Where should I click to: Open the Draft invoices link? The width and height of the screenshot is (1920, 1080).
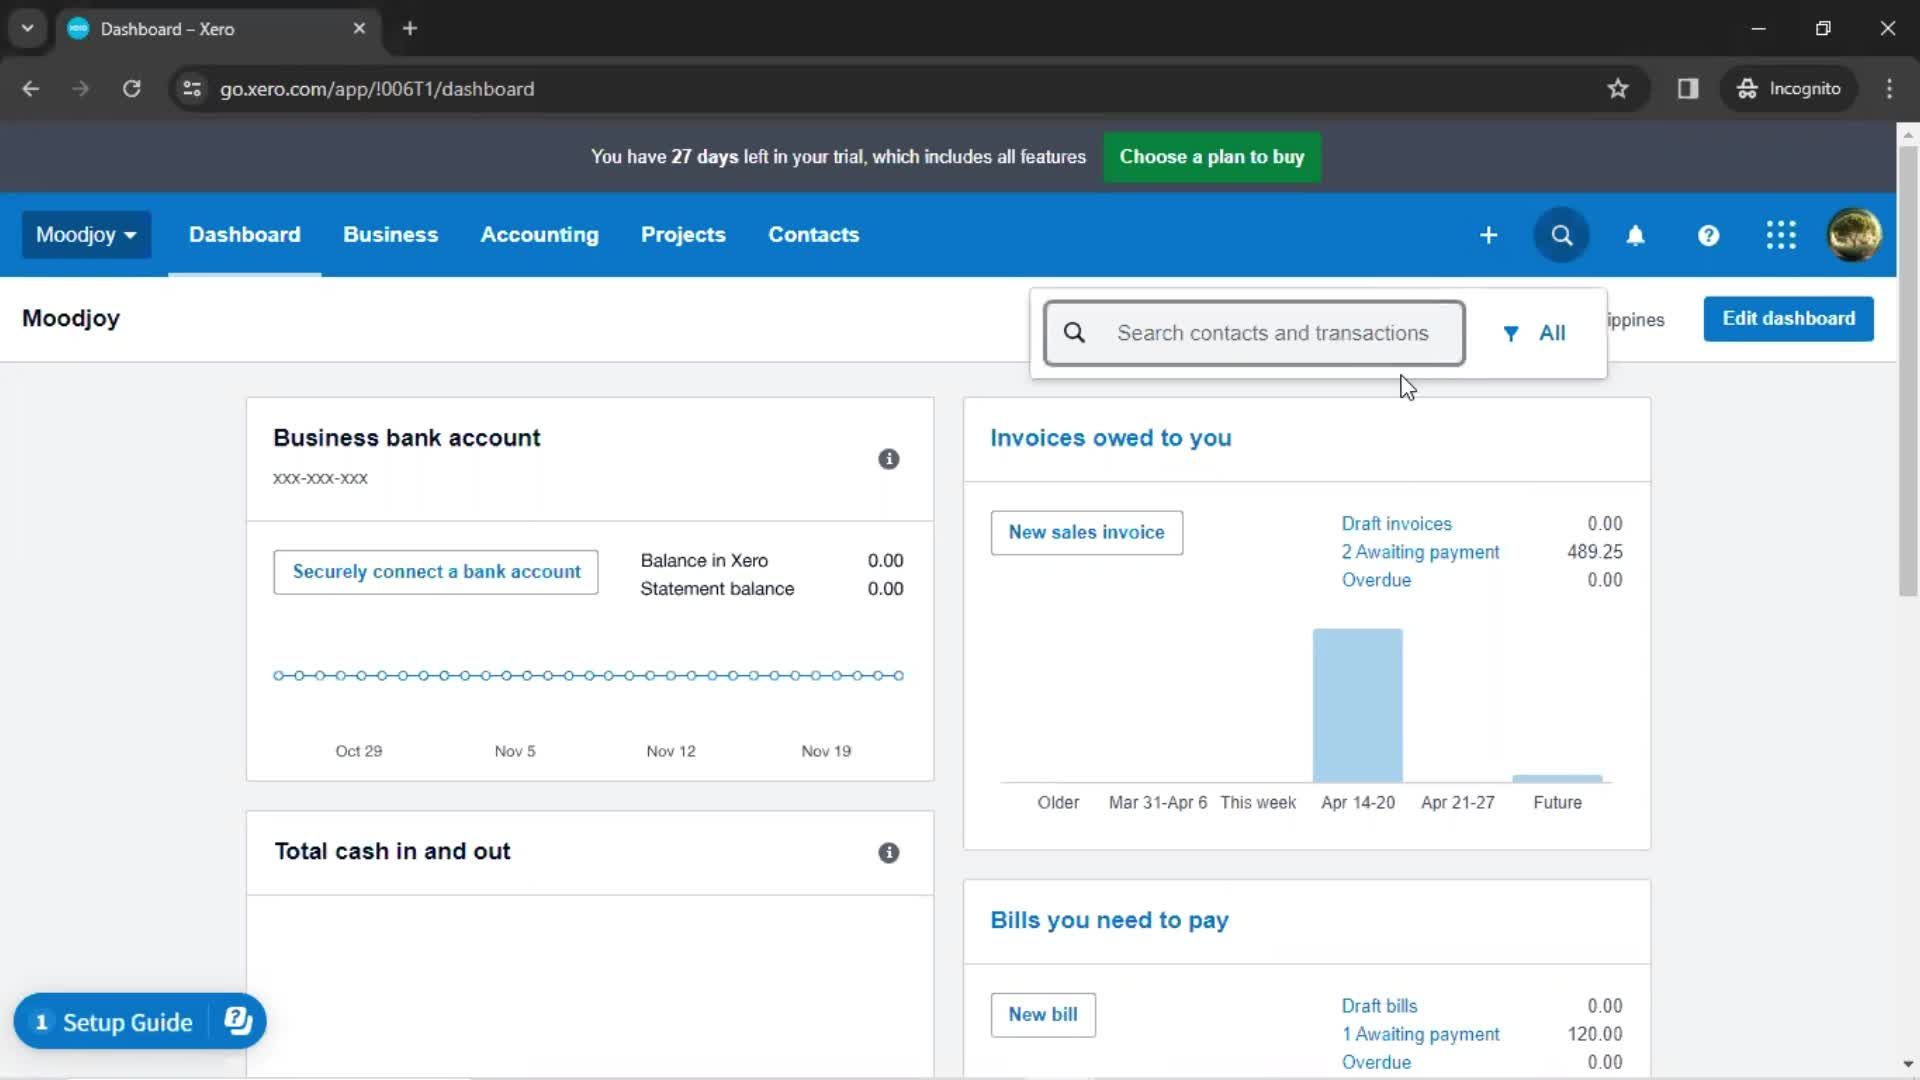1396,524
